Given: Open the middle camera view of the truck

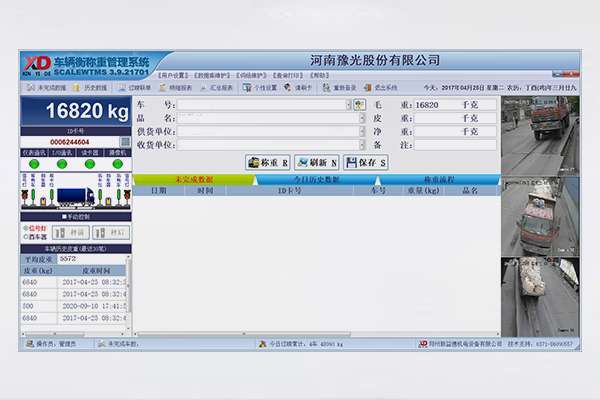Looking at the screenshot, I should pos(540,216).
